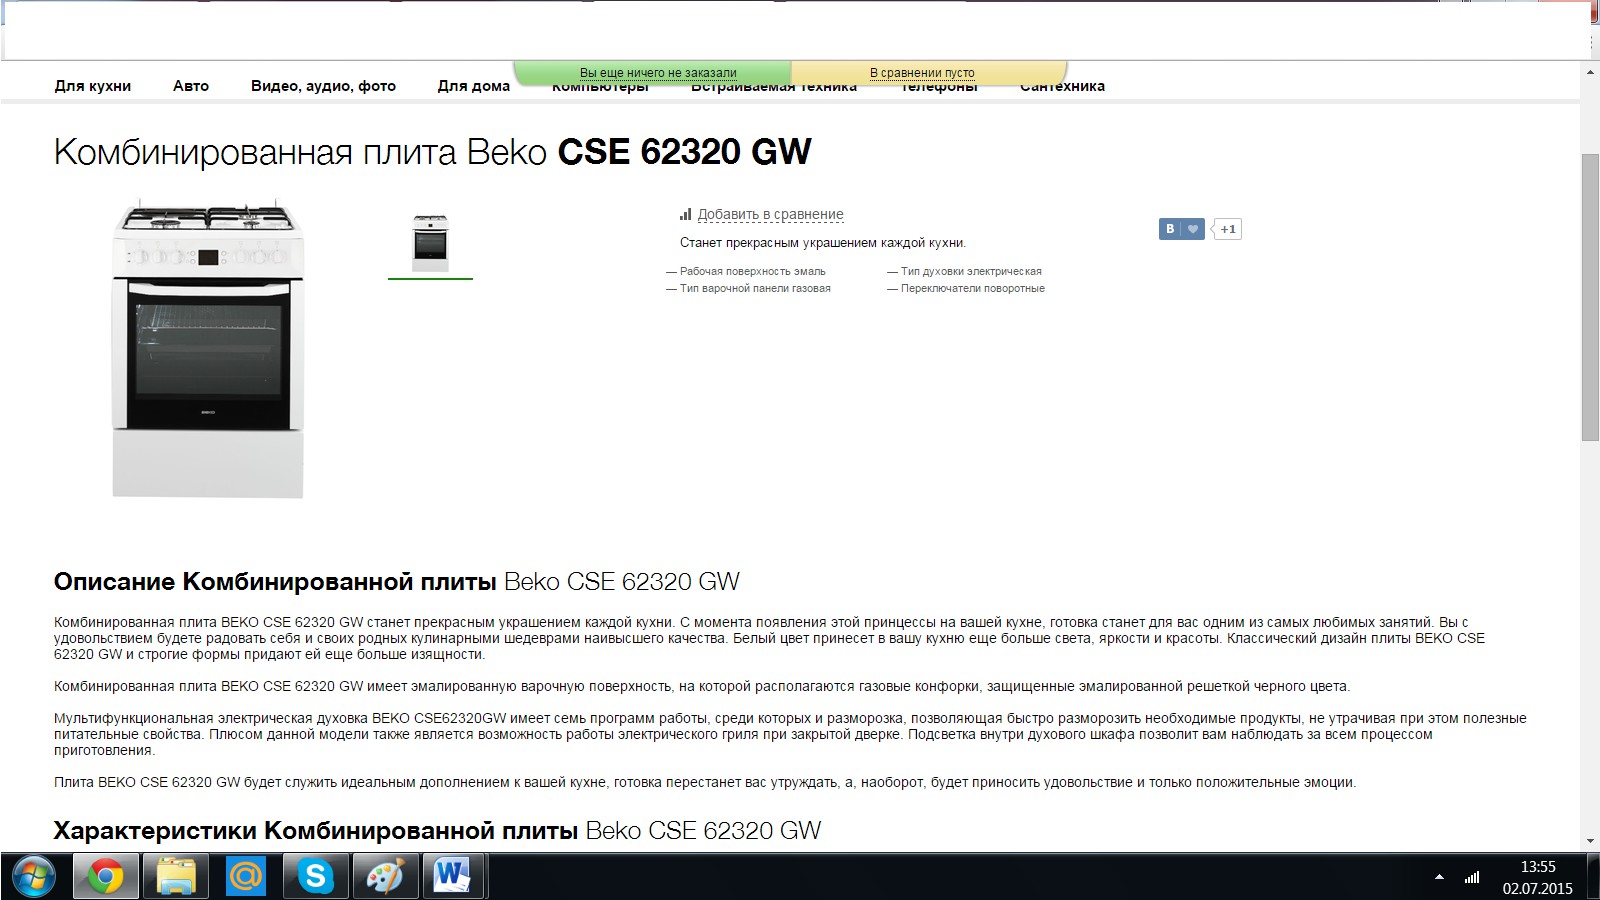Open Google Chrome from the taskbar

pos(104,877)
